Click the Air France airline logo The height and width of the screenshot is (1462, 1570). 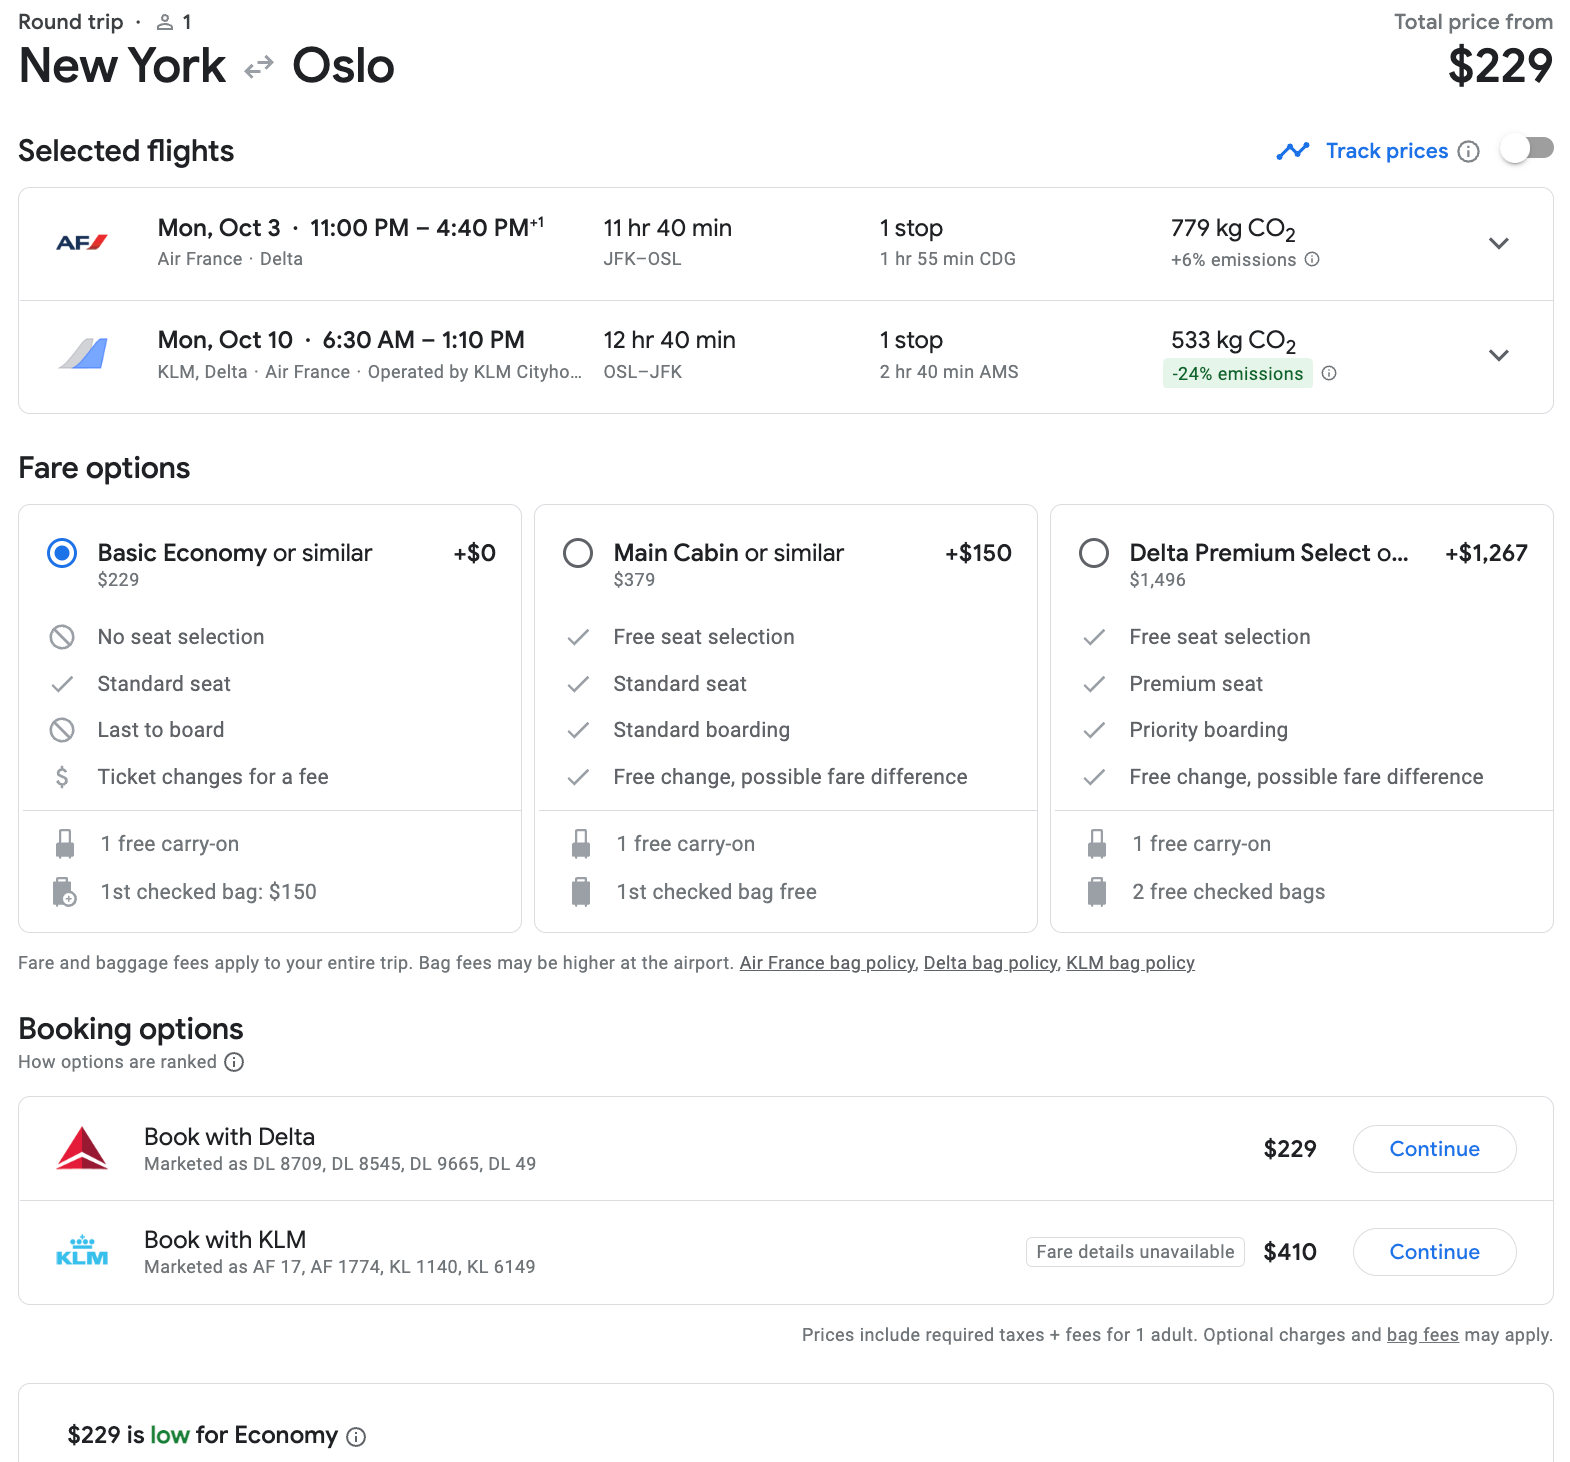(82, 243)
